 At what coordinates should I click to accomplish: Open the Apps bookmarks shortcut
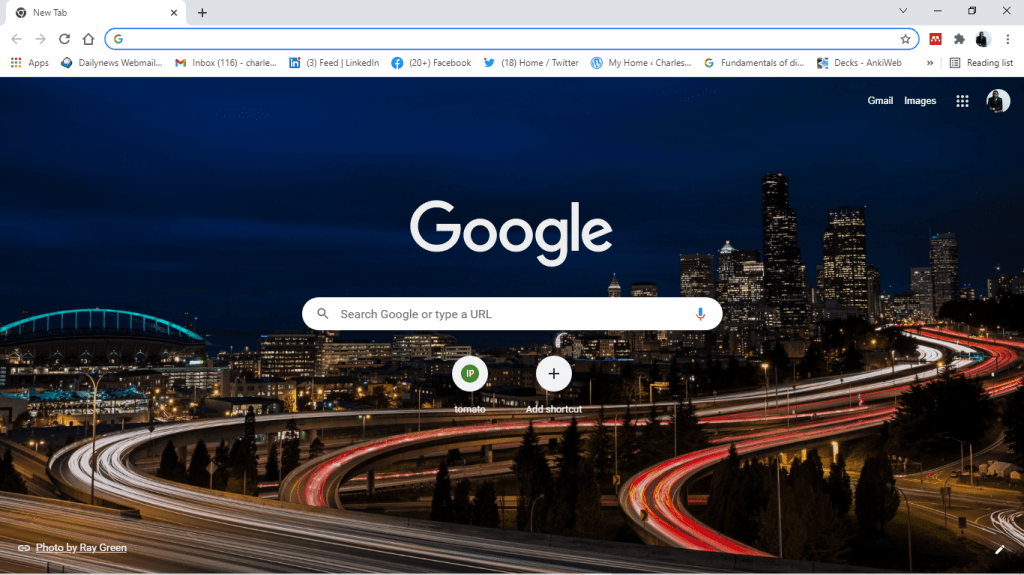click(x=30, y=62)
